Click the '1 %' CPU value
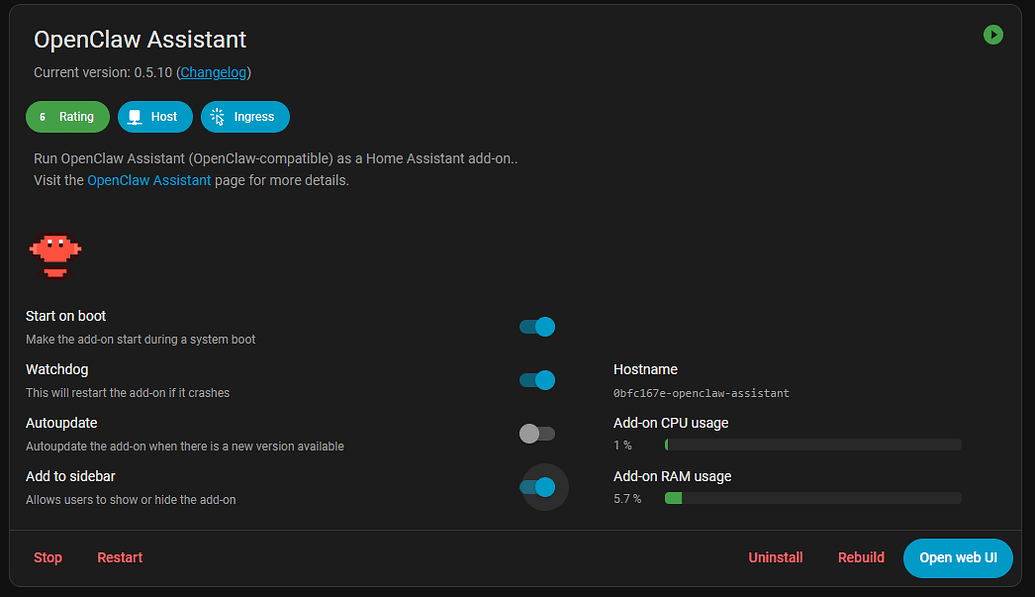The image size is (1035, 597). (x=622, y=445)
